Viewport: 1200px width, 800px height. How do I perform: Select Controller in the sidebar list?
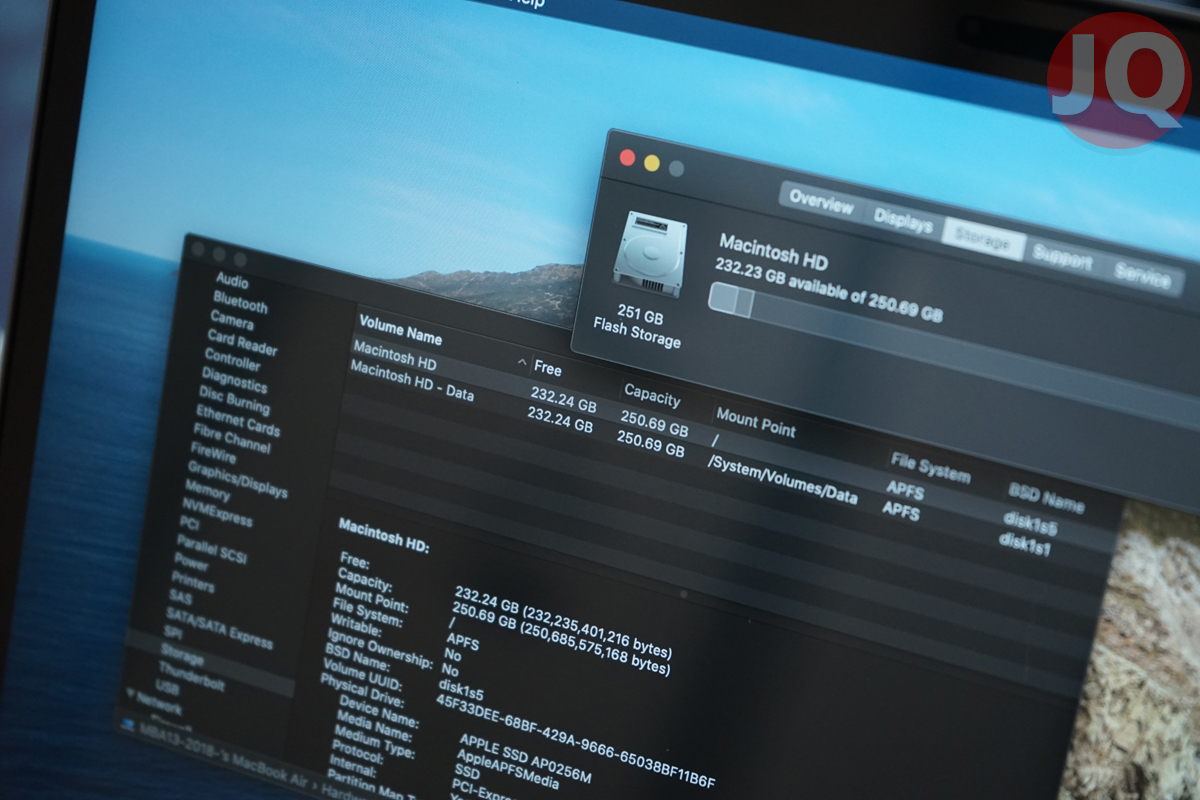coord(233,360)
